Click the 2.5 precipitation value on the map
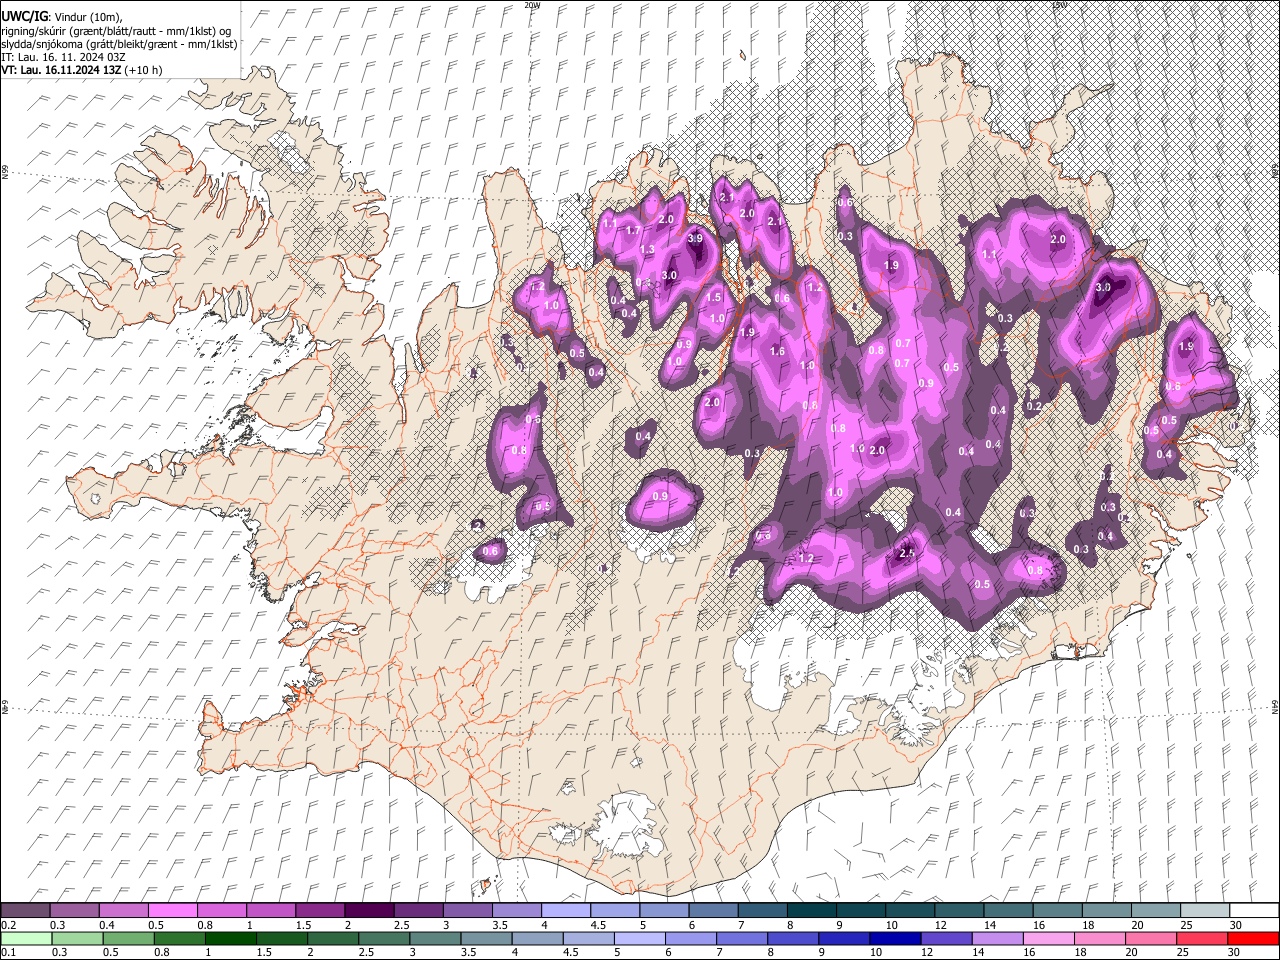The image size is (1280, 960). [908, 552]
